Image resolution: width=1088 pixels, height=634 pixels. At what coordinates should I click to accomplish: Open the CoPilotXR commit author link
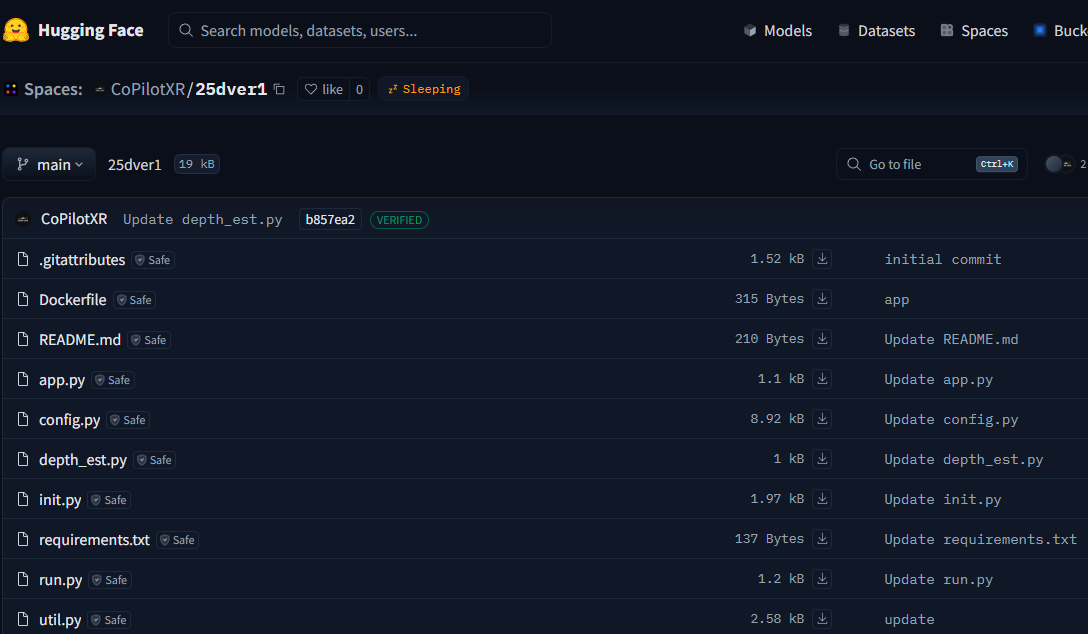[74, 219]
